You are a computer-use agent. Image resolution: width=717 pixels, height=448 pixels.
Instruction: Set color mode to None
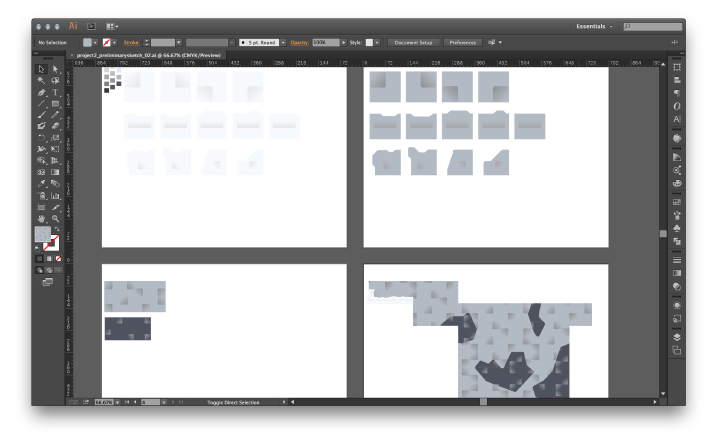coord(58,259)
